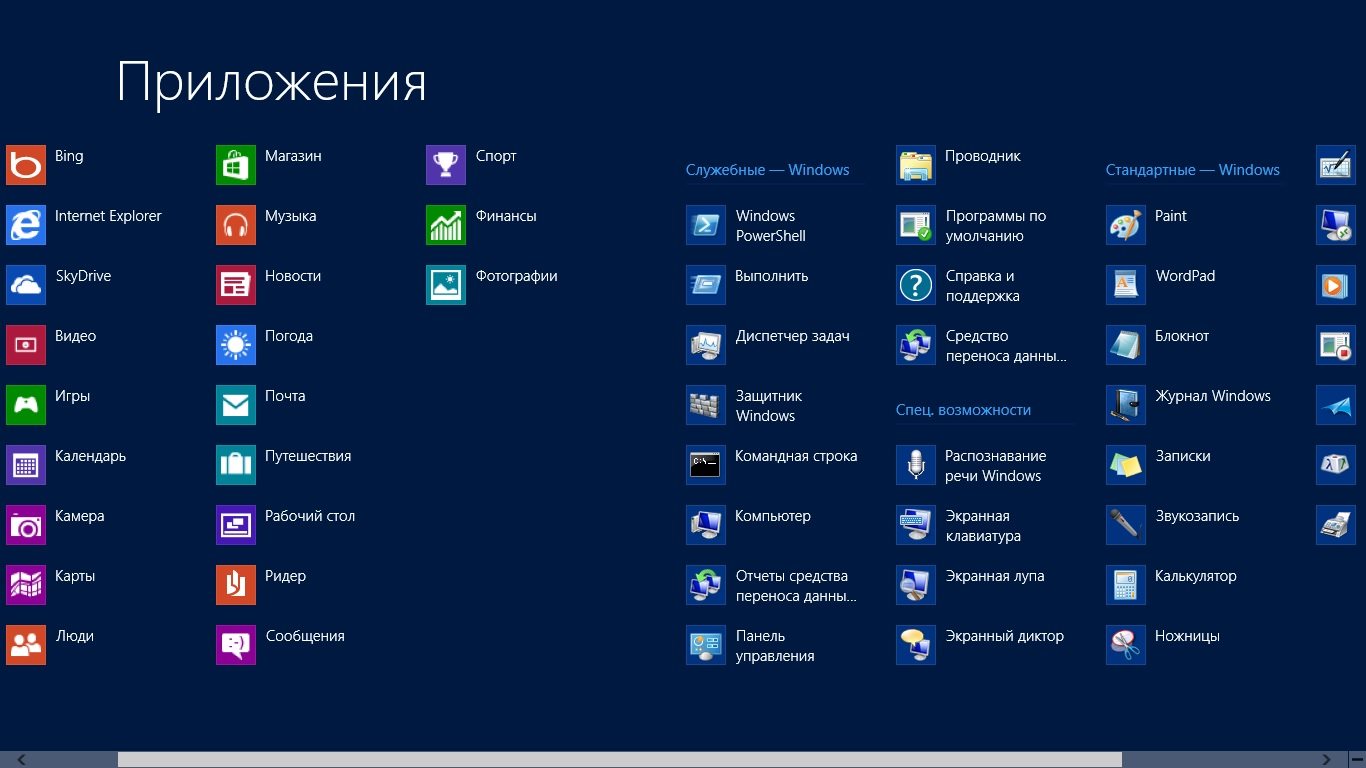Open the Выполнить run icon
This screenshot has width=1366, height=768.
(x=706, y=285)
